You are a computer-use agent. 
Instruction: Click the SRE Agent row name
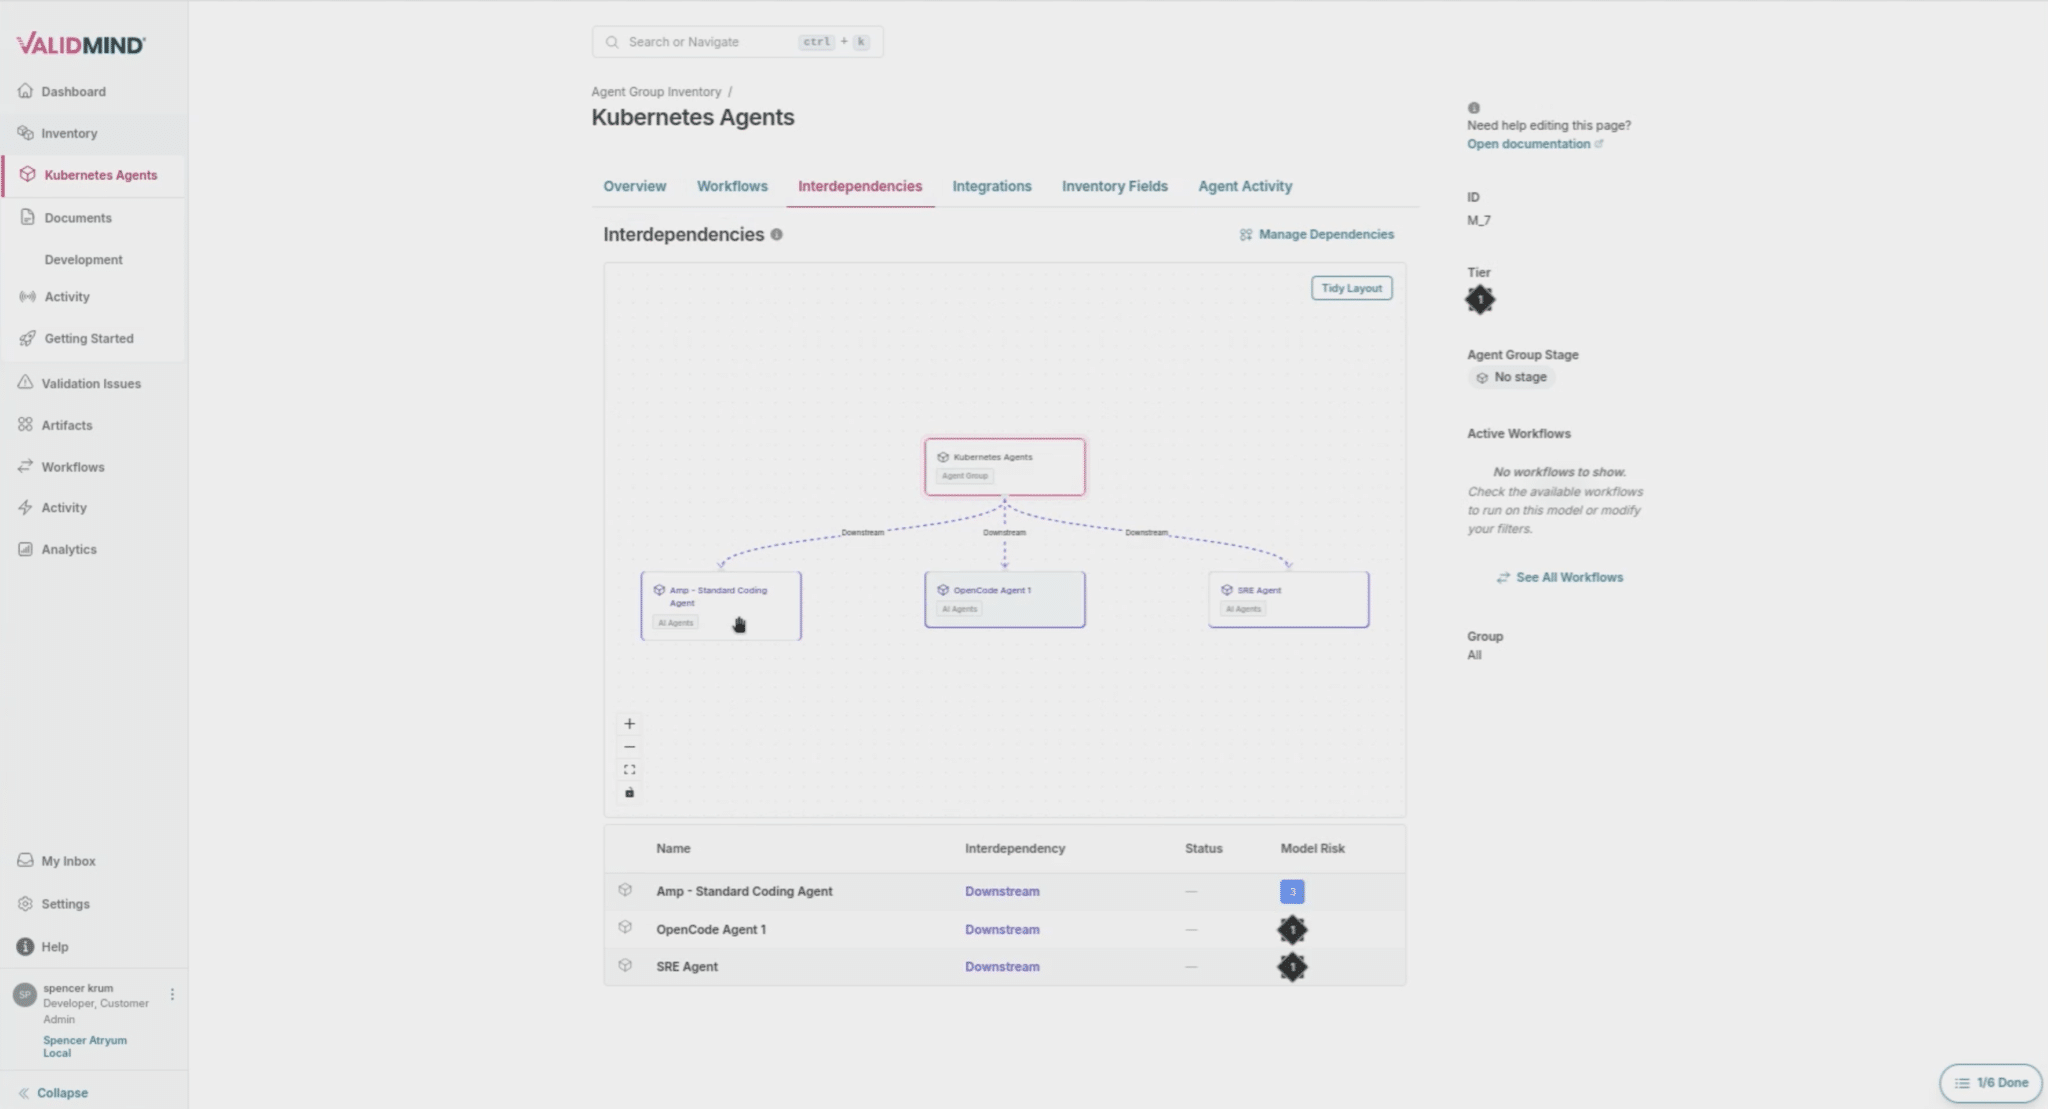tap(686, 966)
